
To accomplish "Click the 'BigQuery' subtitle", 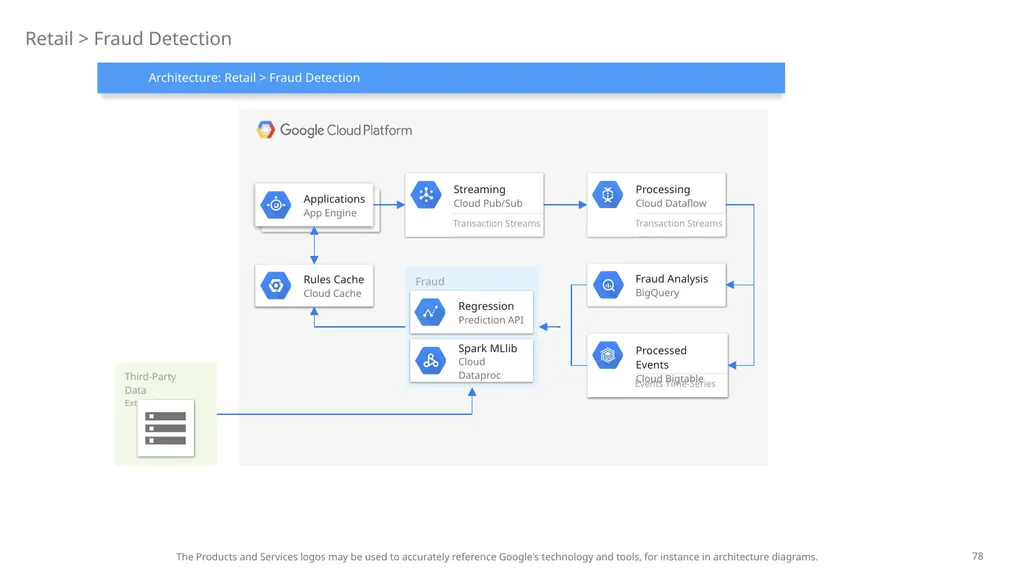I will pos(657,293).
